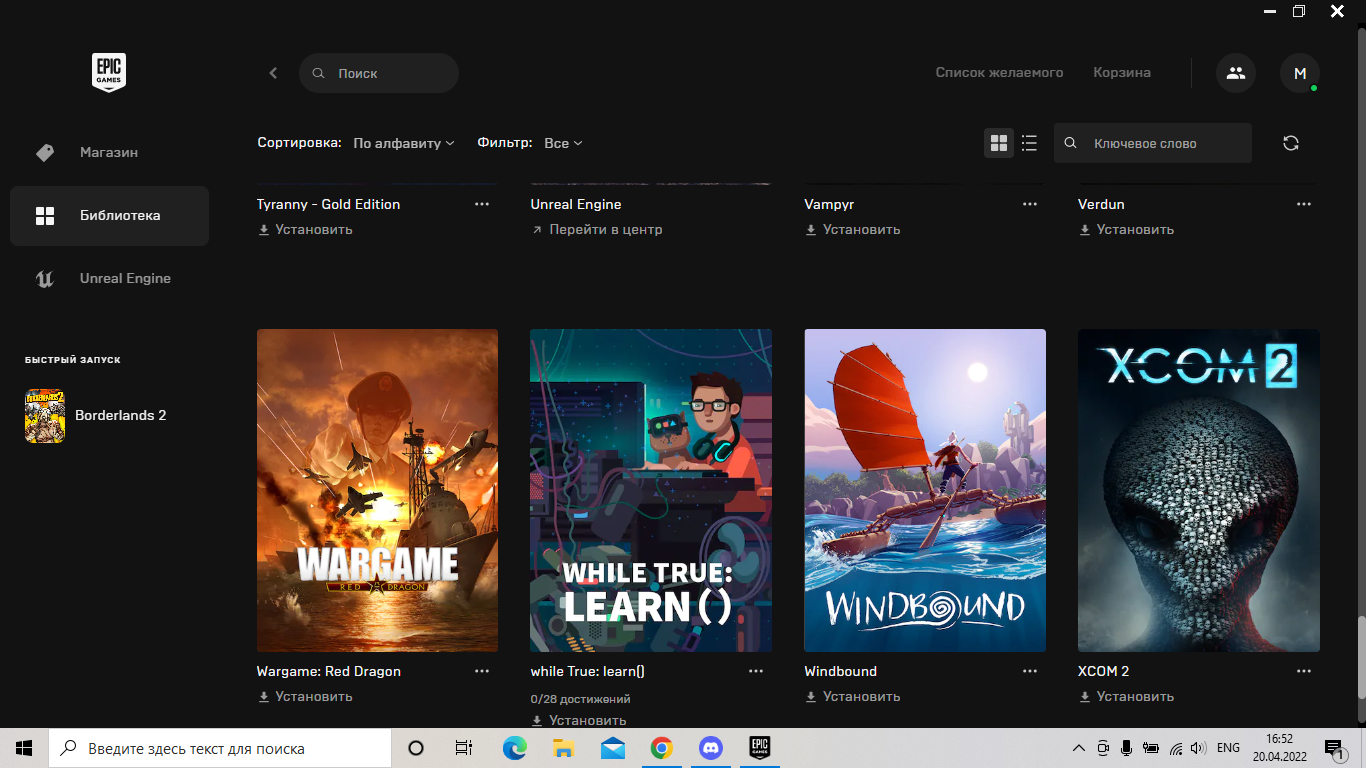1366x768 pixels.
Task: Switch to list view
Action: [1029, 143]
